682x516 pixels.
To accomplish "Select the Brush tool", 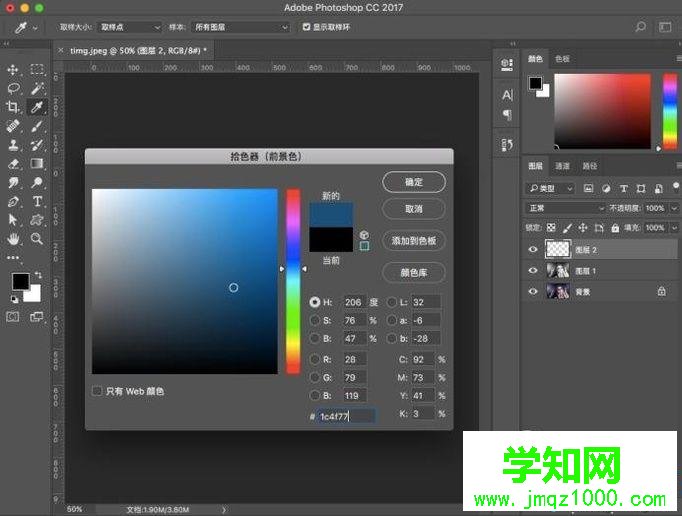I will [37, 126].
